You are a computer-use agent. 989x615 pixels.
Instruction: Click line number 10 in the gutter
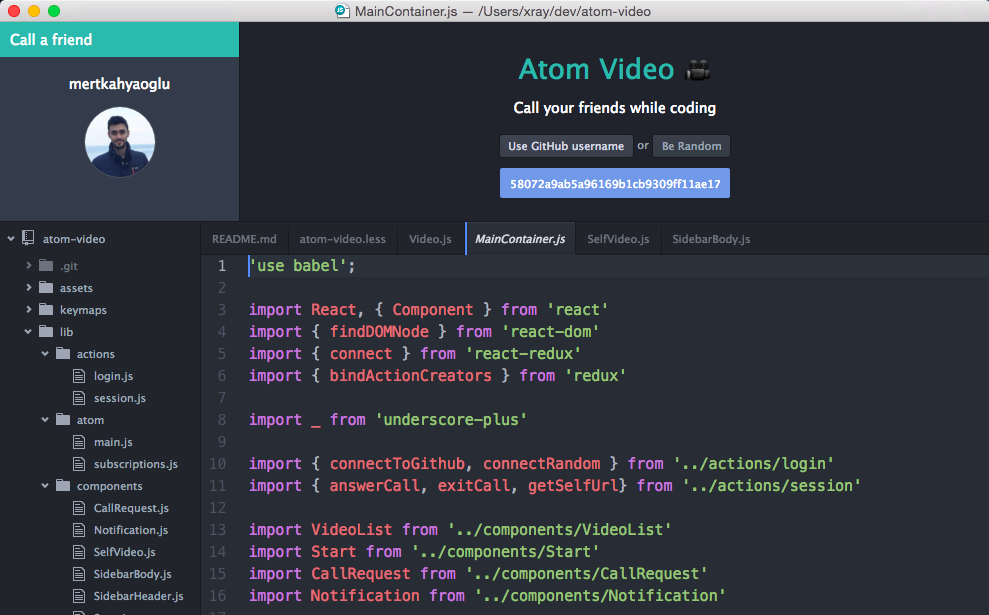[x=218, y=464]
